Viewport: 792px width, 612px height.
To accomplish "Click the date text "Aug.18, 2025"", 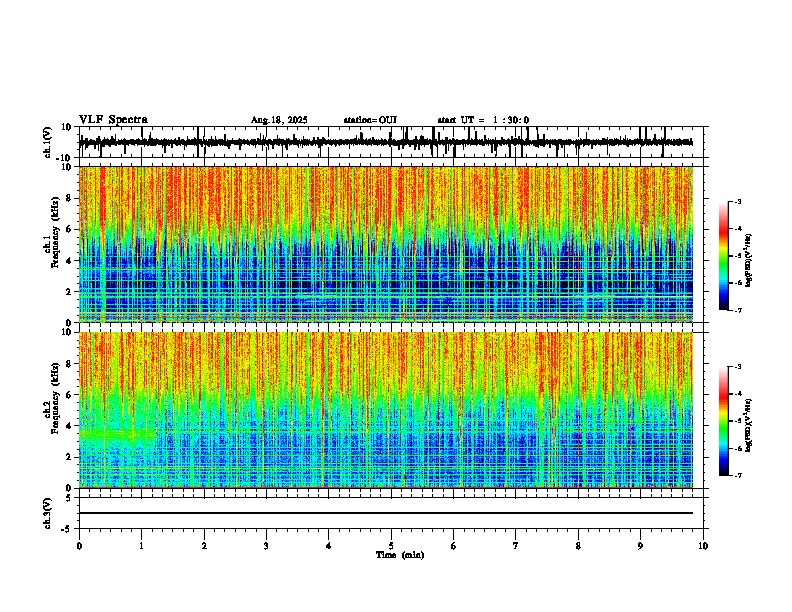I will coord(279,120).
